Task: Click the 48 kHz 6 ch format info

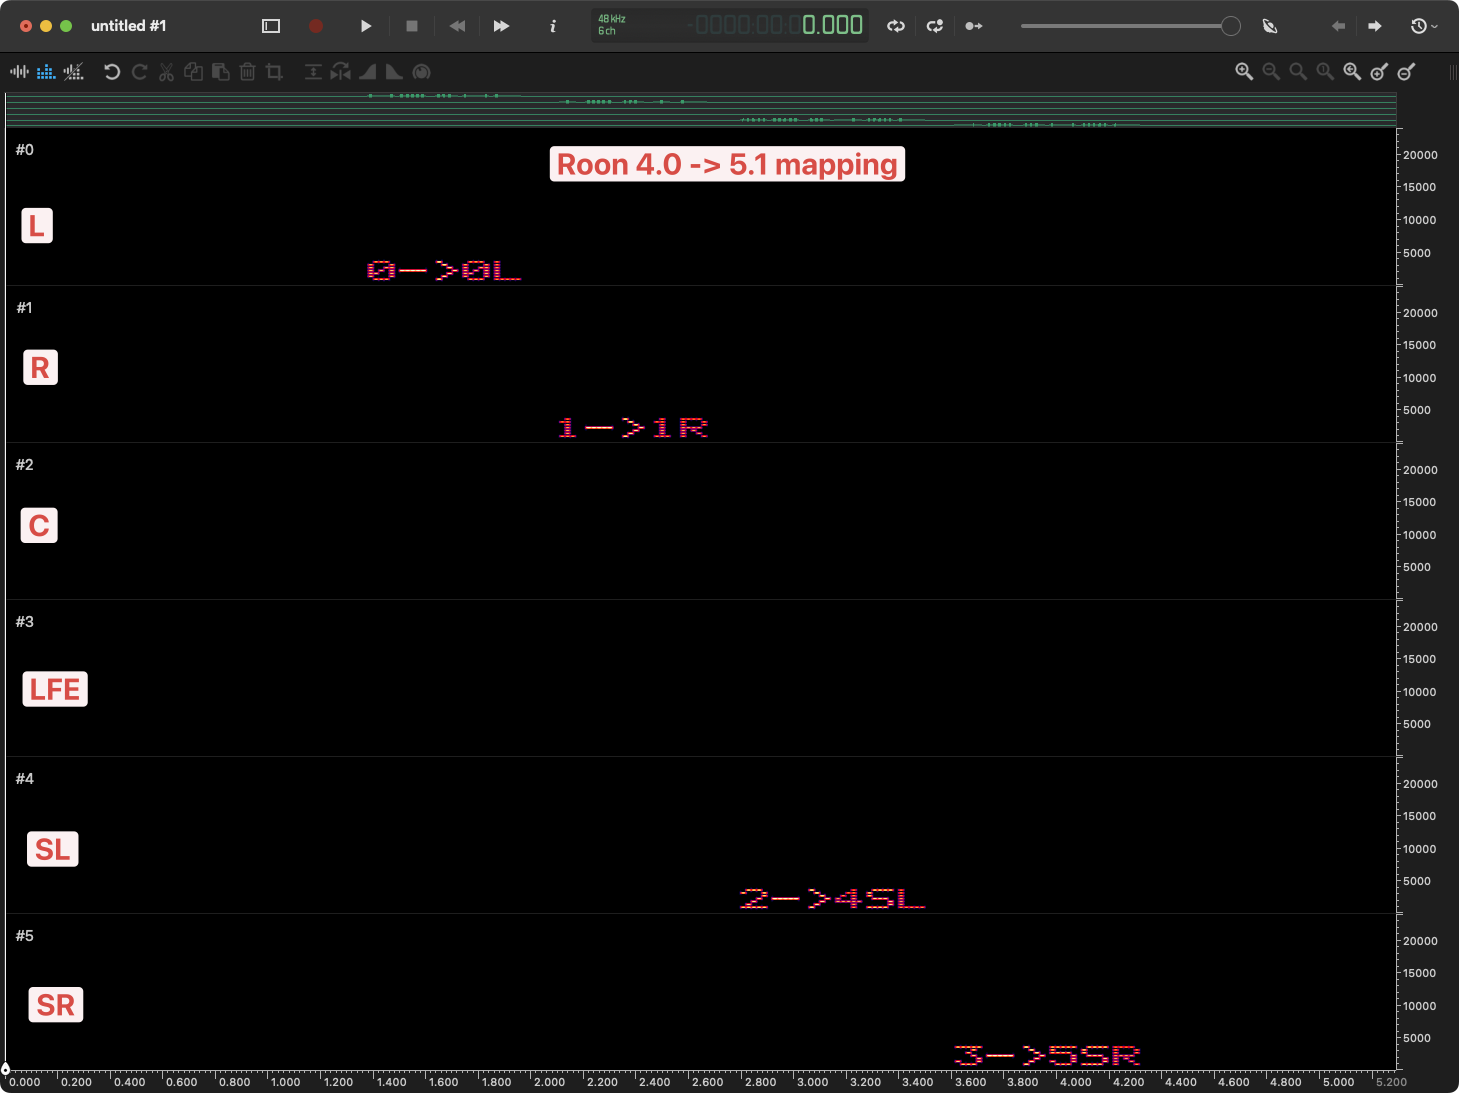Action: [x=611, y=25]
